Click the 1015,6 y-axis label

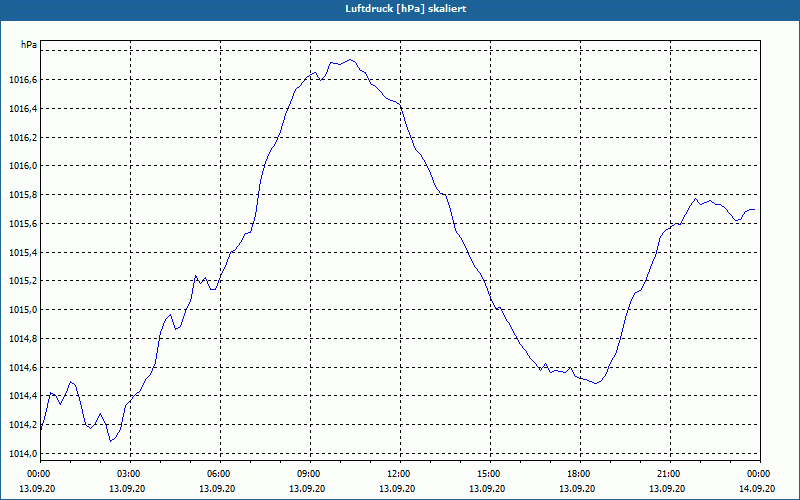[x=22, y=223]
